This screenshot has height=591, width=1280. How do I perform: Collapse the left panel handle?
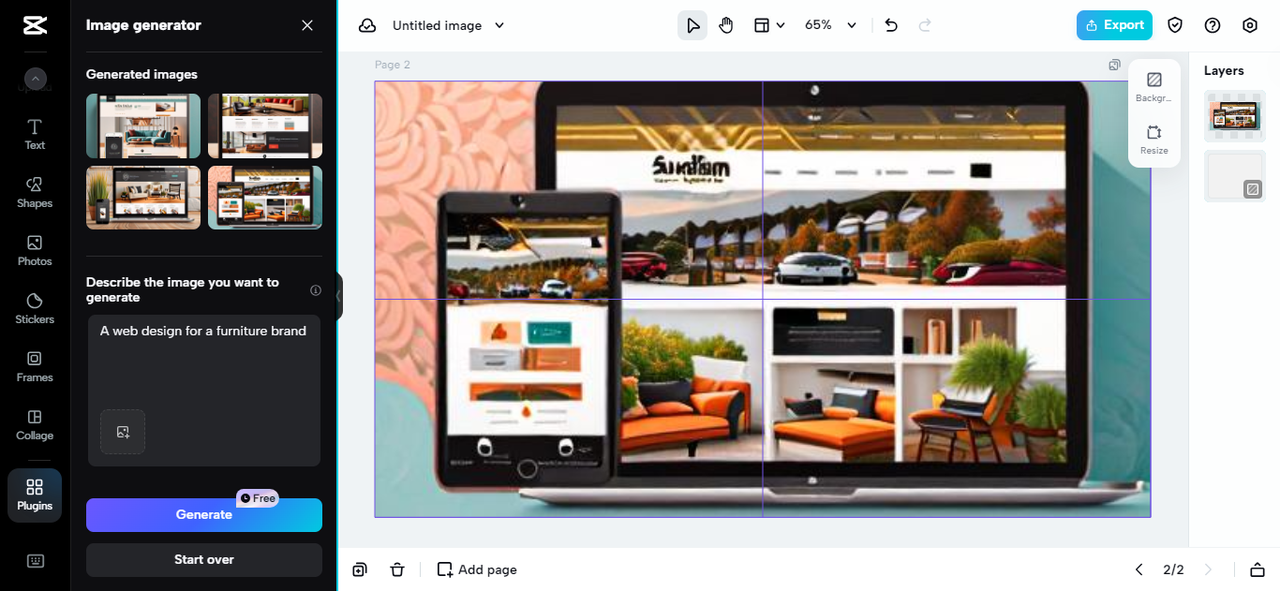[x=339, y=296]
